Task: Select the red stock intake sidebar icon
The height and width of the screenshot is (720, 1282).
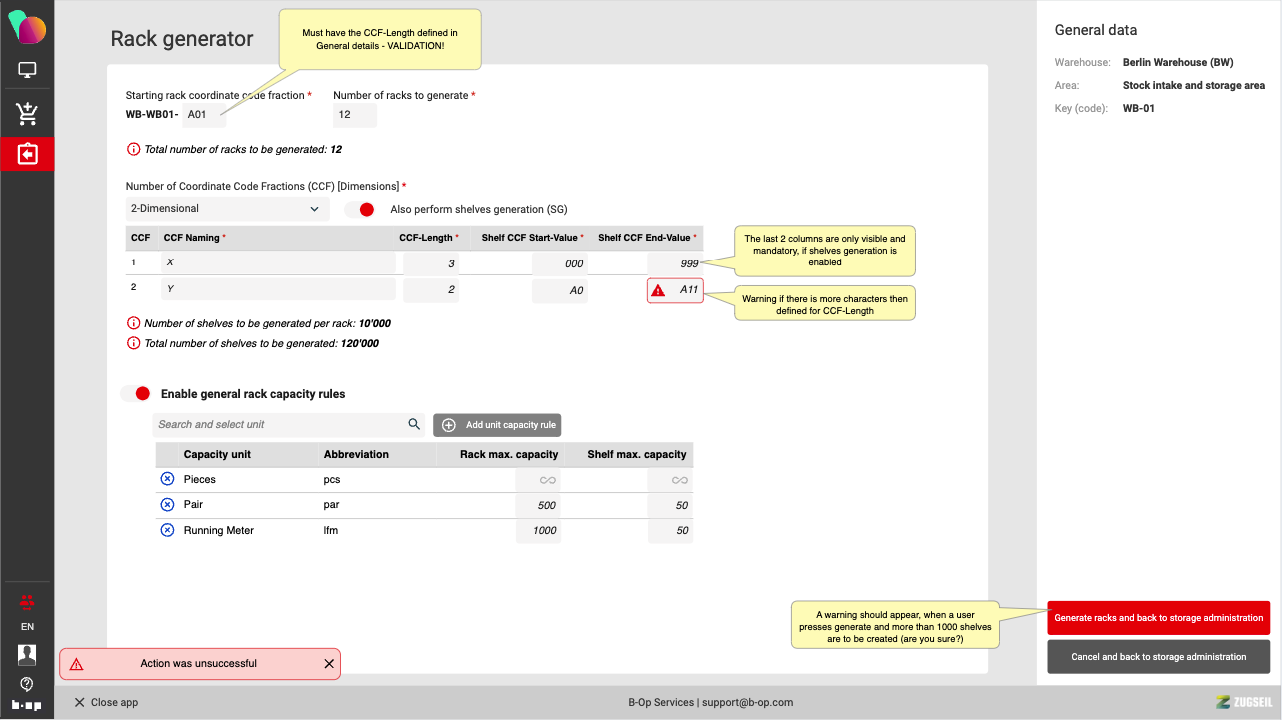Action: click(x=27, y=155)
